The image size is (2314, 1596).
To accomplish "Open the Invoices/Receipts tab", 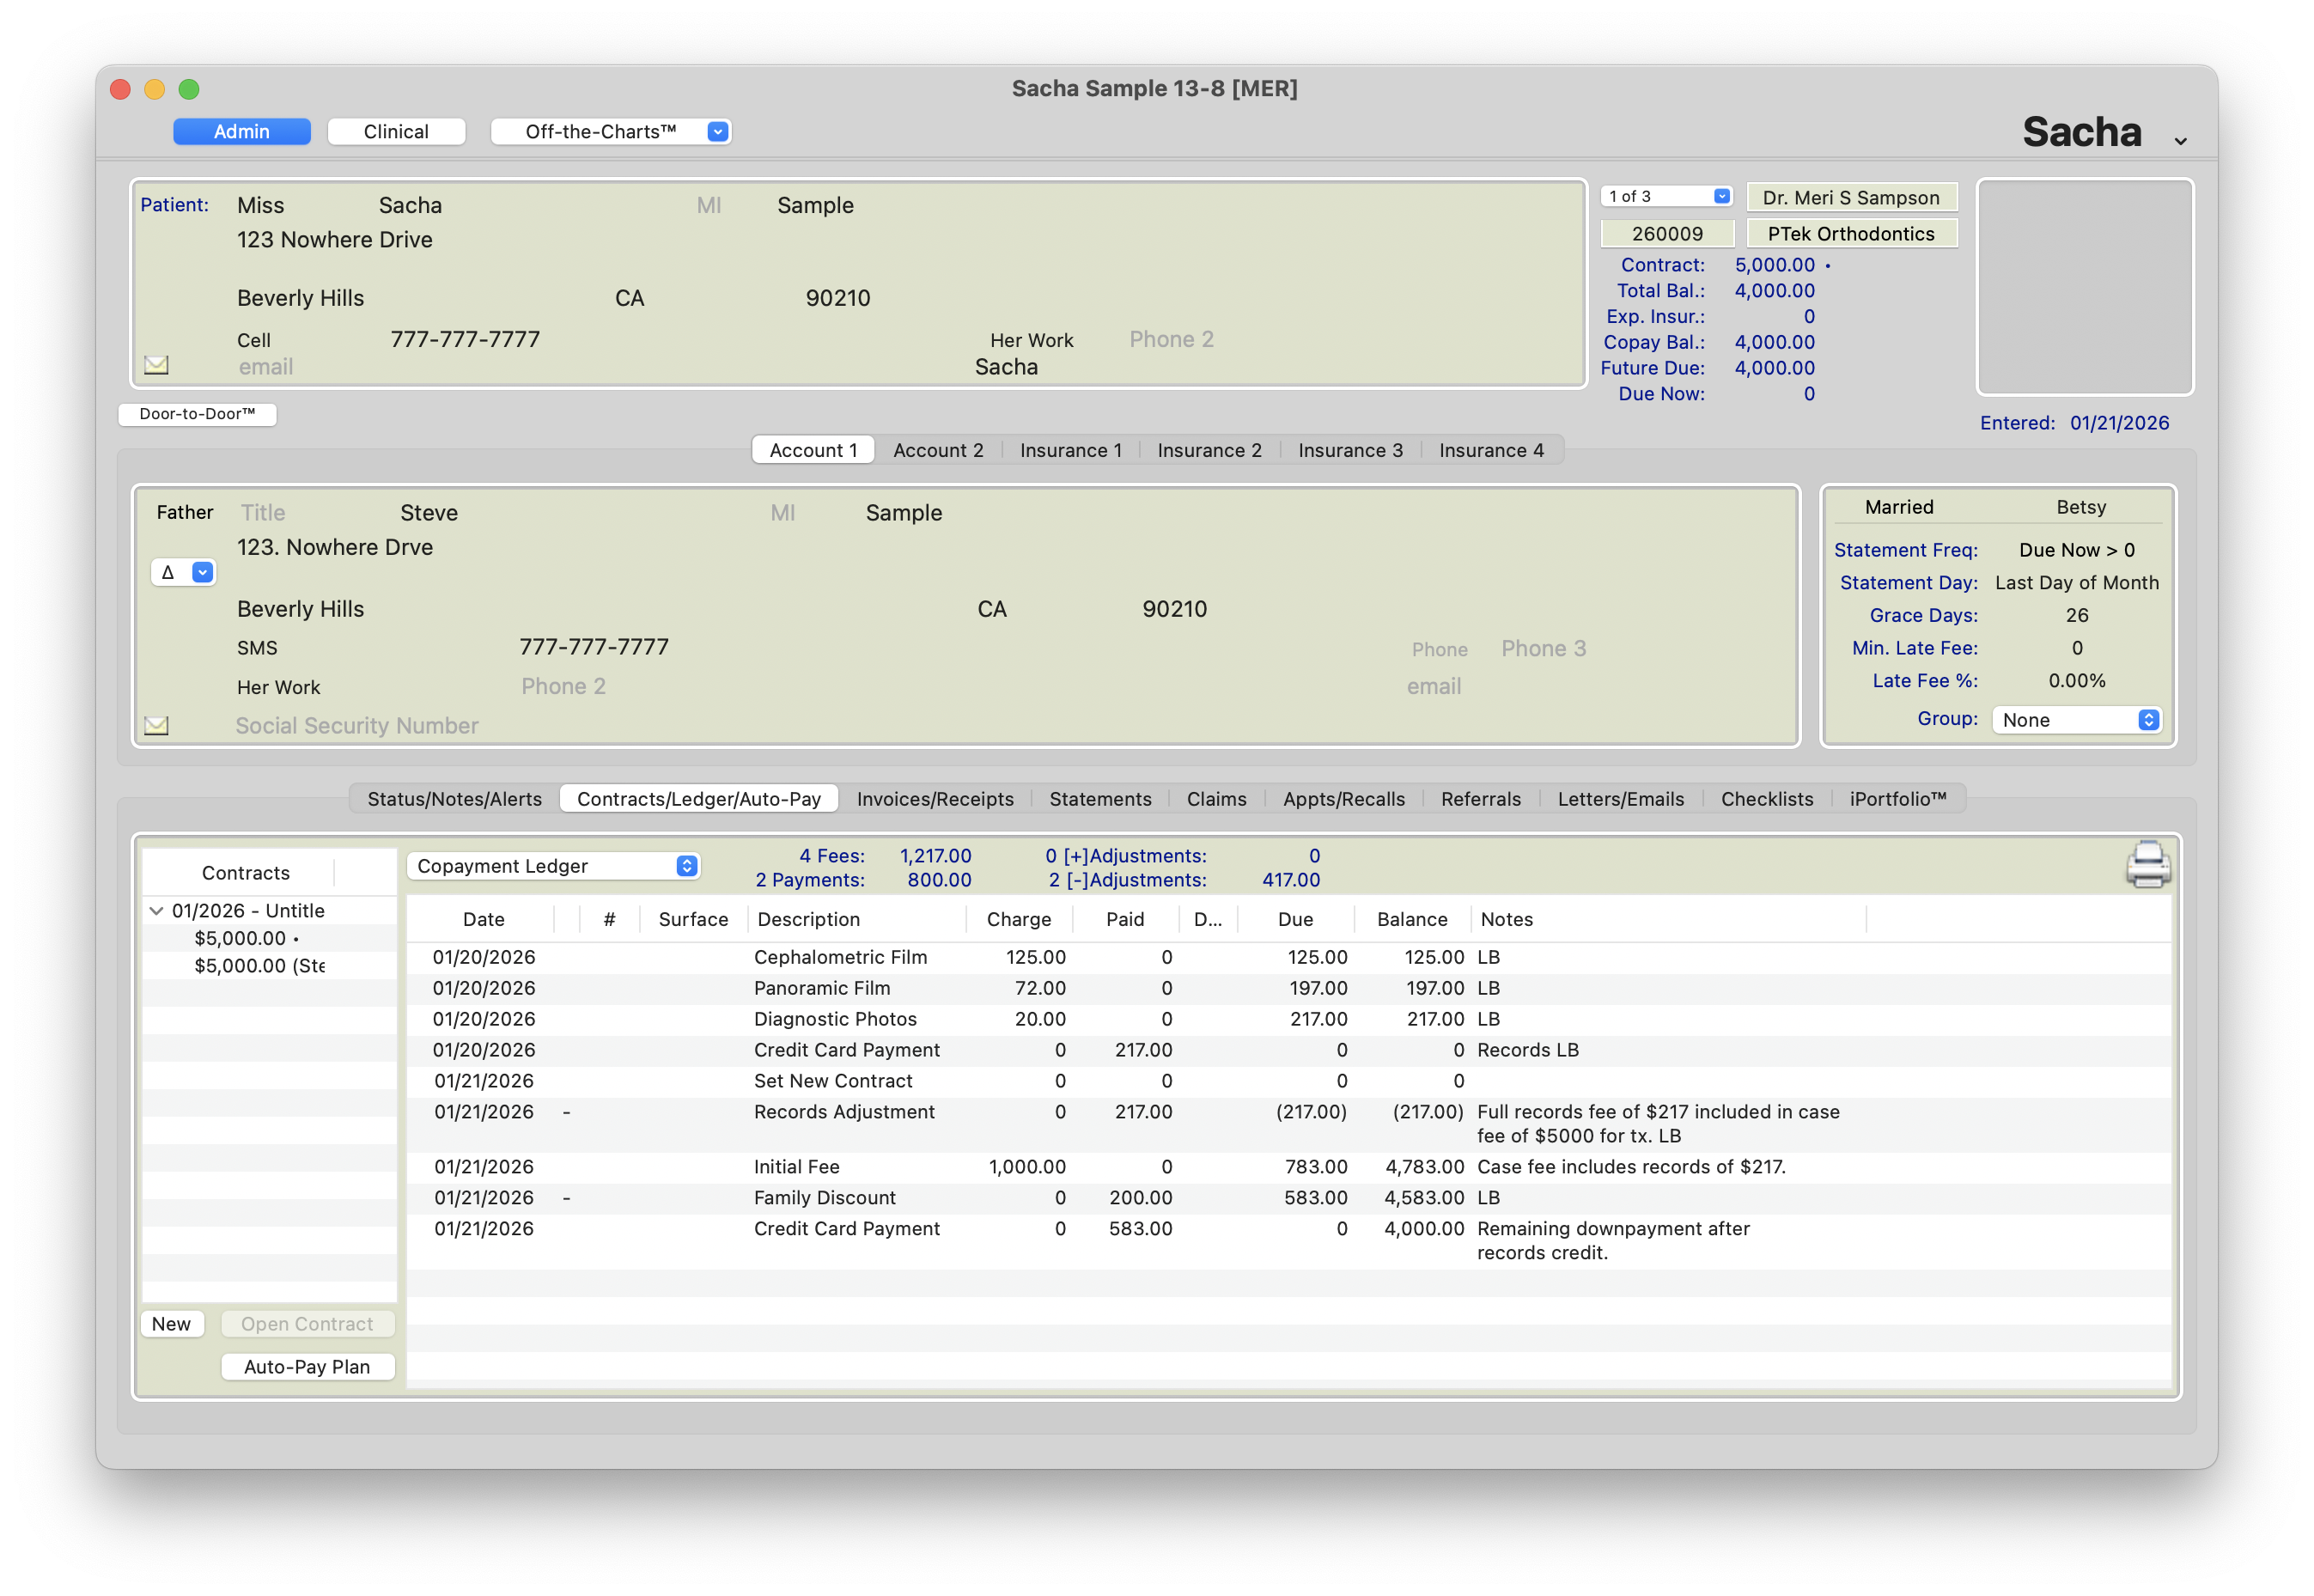I will point(934,799).
